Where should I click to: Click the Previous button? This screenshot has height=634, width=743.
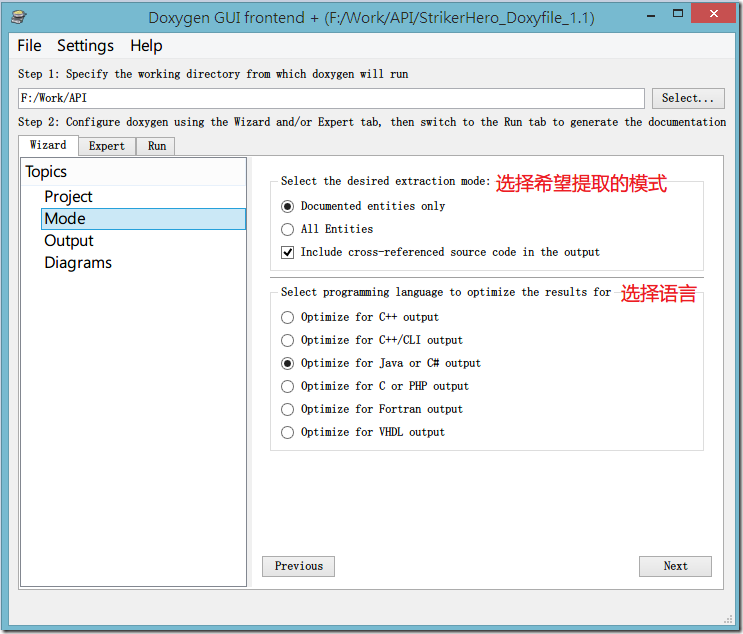pyautogui.click(x=299, y=566)
